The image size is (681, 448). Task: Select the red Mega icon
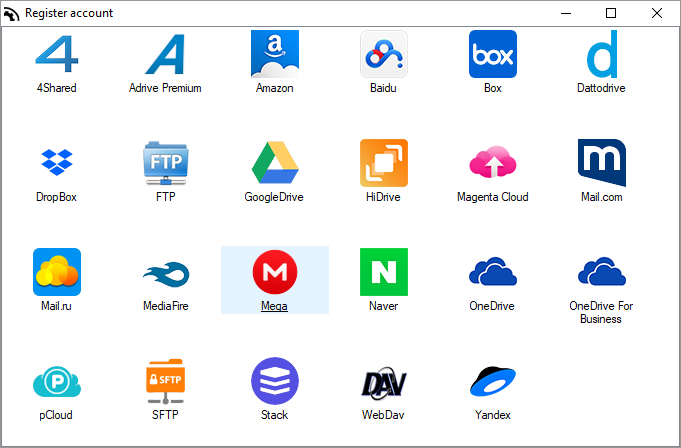pos(275,272)
